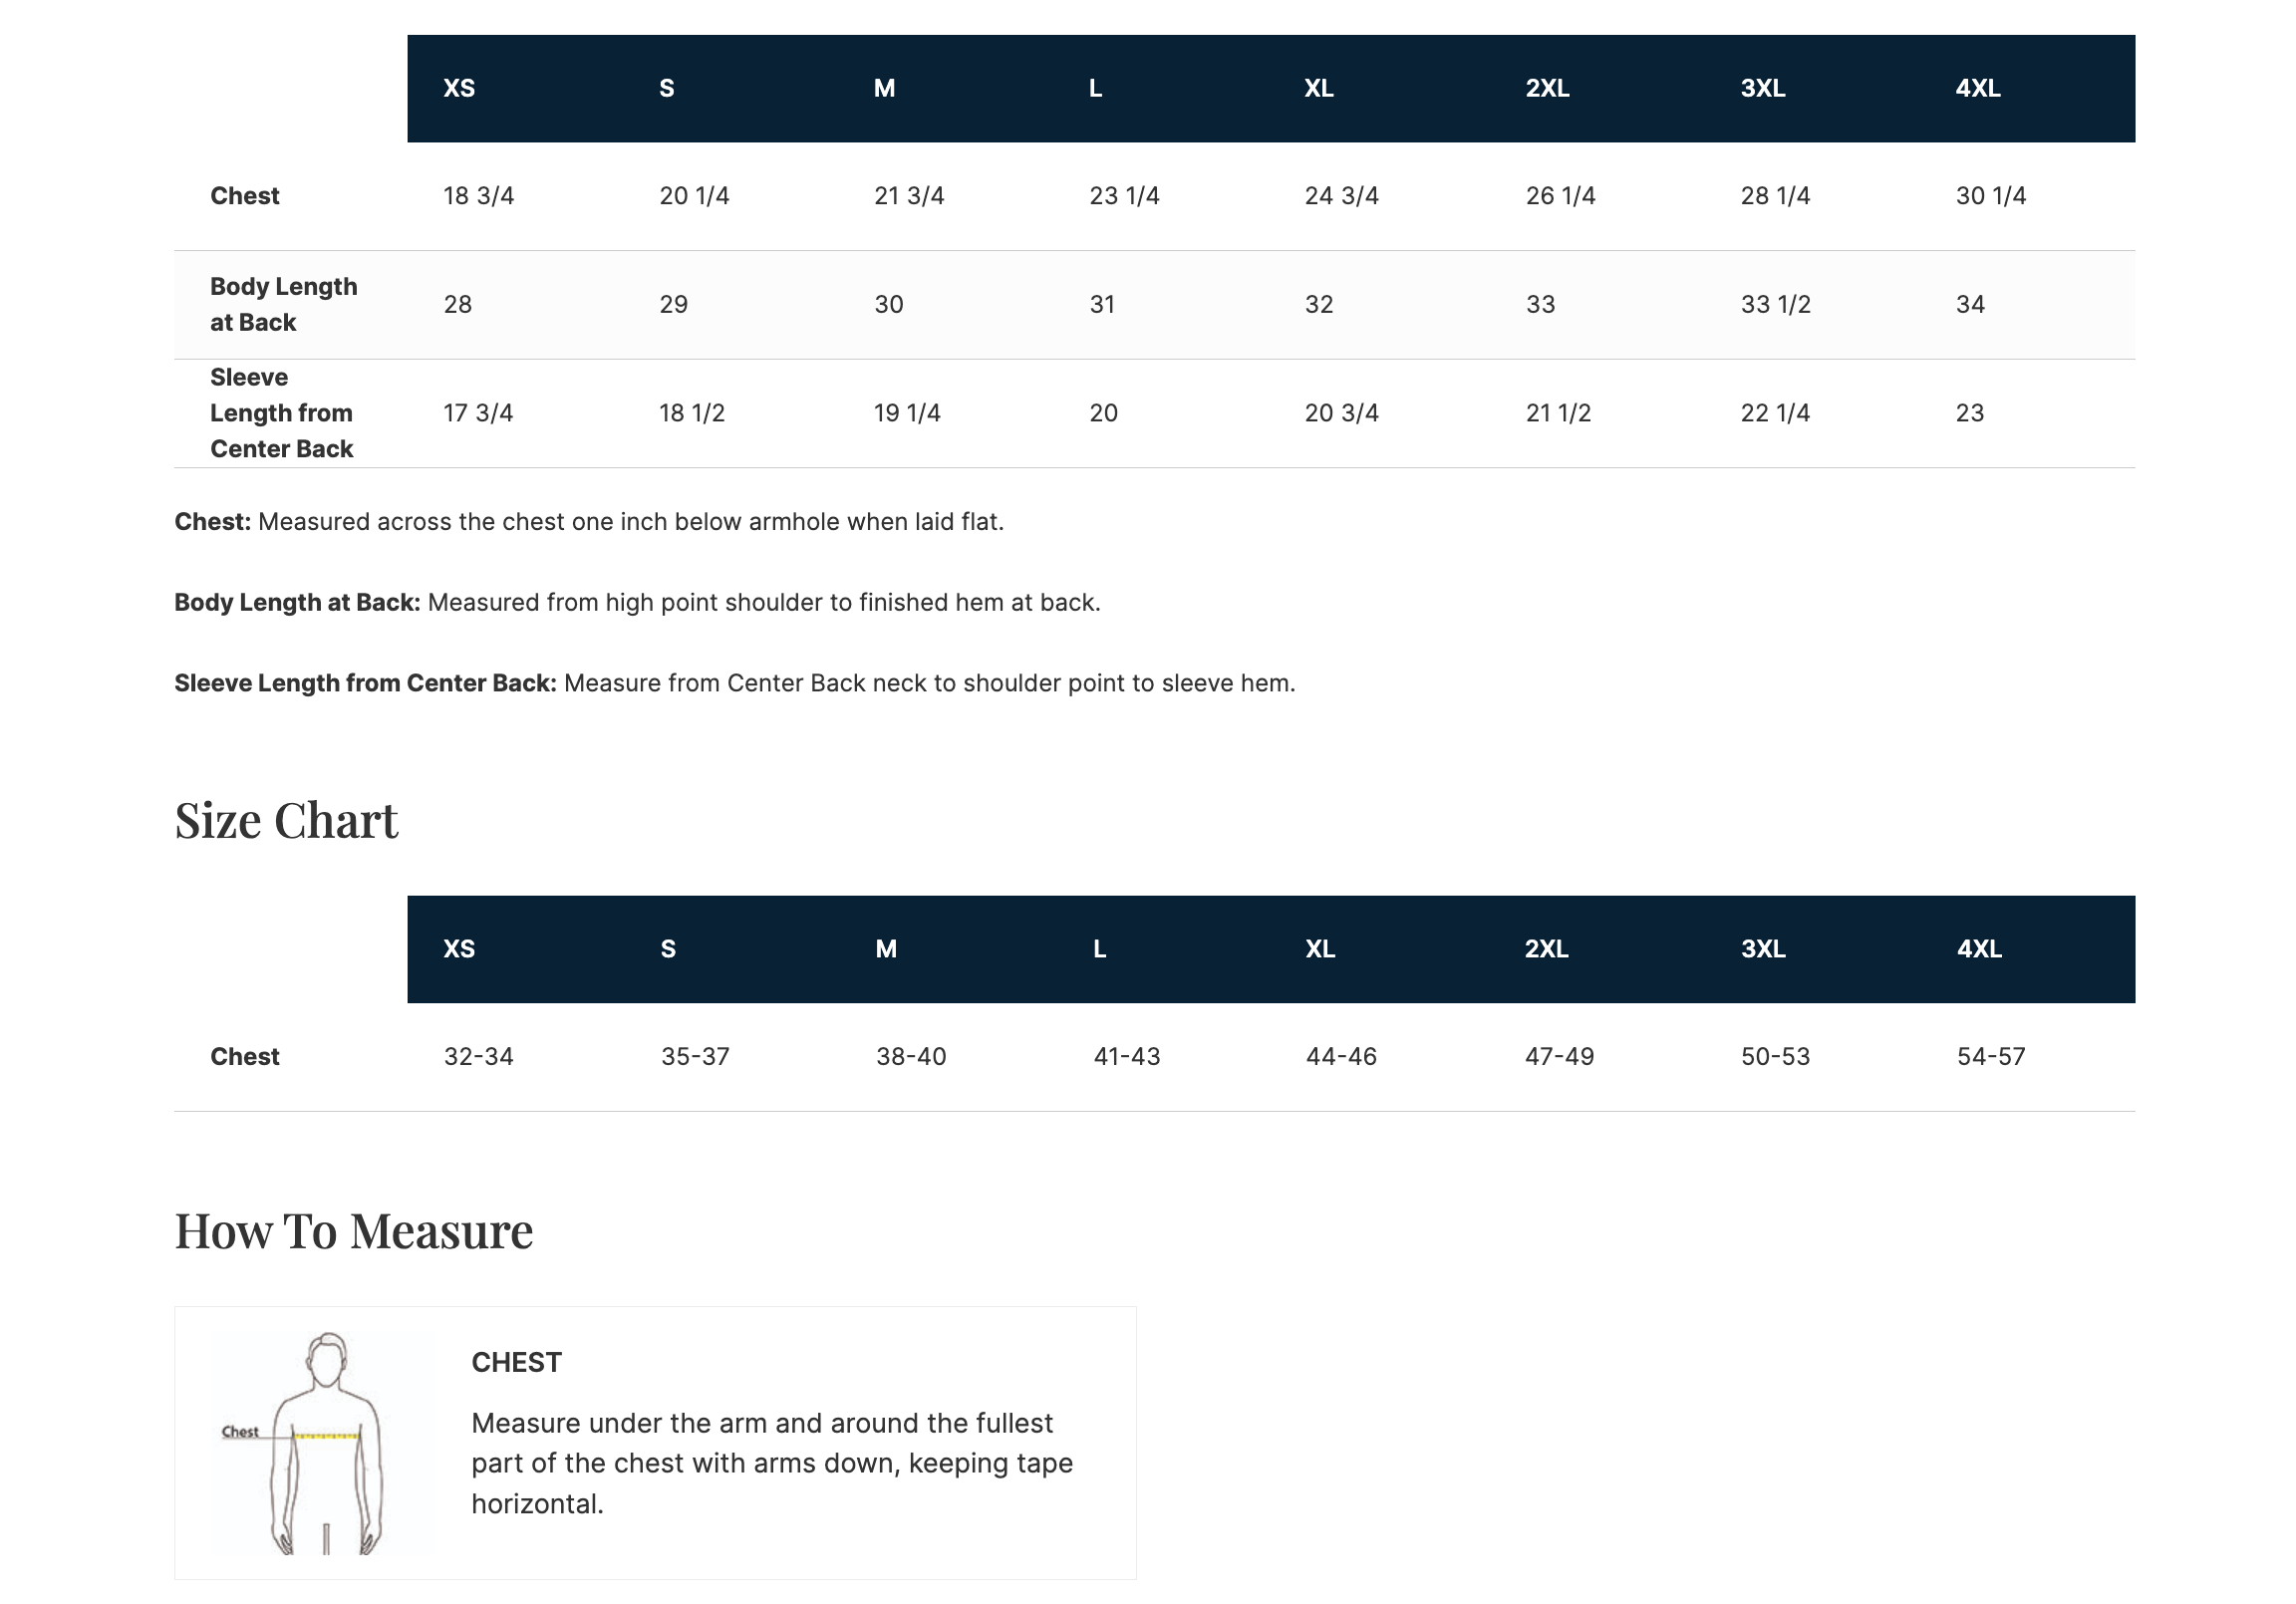
Task: Select the 33 1/2 body length cell
Action: tap(1775, 304)
